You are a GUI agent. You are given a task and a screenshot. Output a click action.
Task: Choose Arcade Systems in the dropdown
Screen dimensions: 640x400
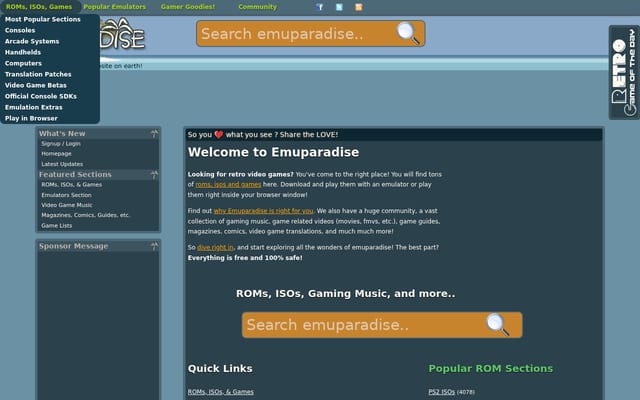tap(32, 41)
